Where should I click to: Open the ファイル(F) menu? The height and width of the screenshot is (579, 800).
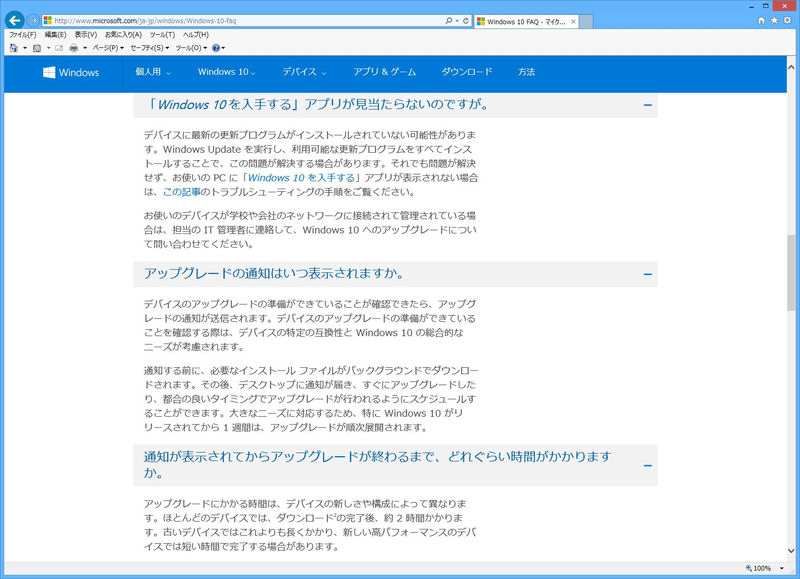pos(22,35)
